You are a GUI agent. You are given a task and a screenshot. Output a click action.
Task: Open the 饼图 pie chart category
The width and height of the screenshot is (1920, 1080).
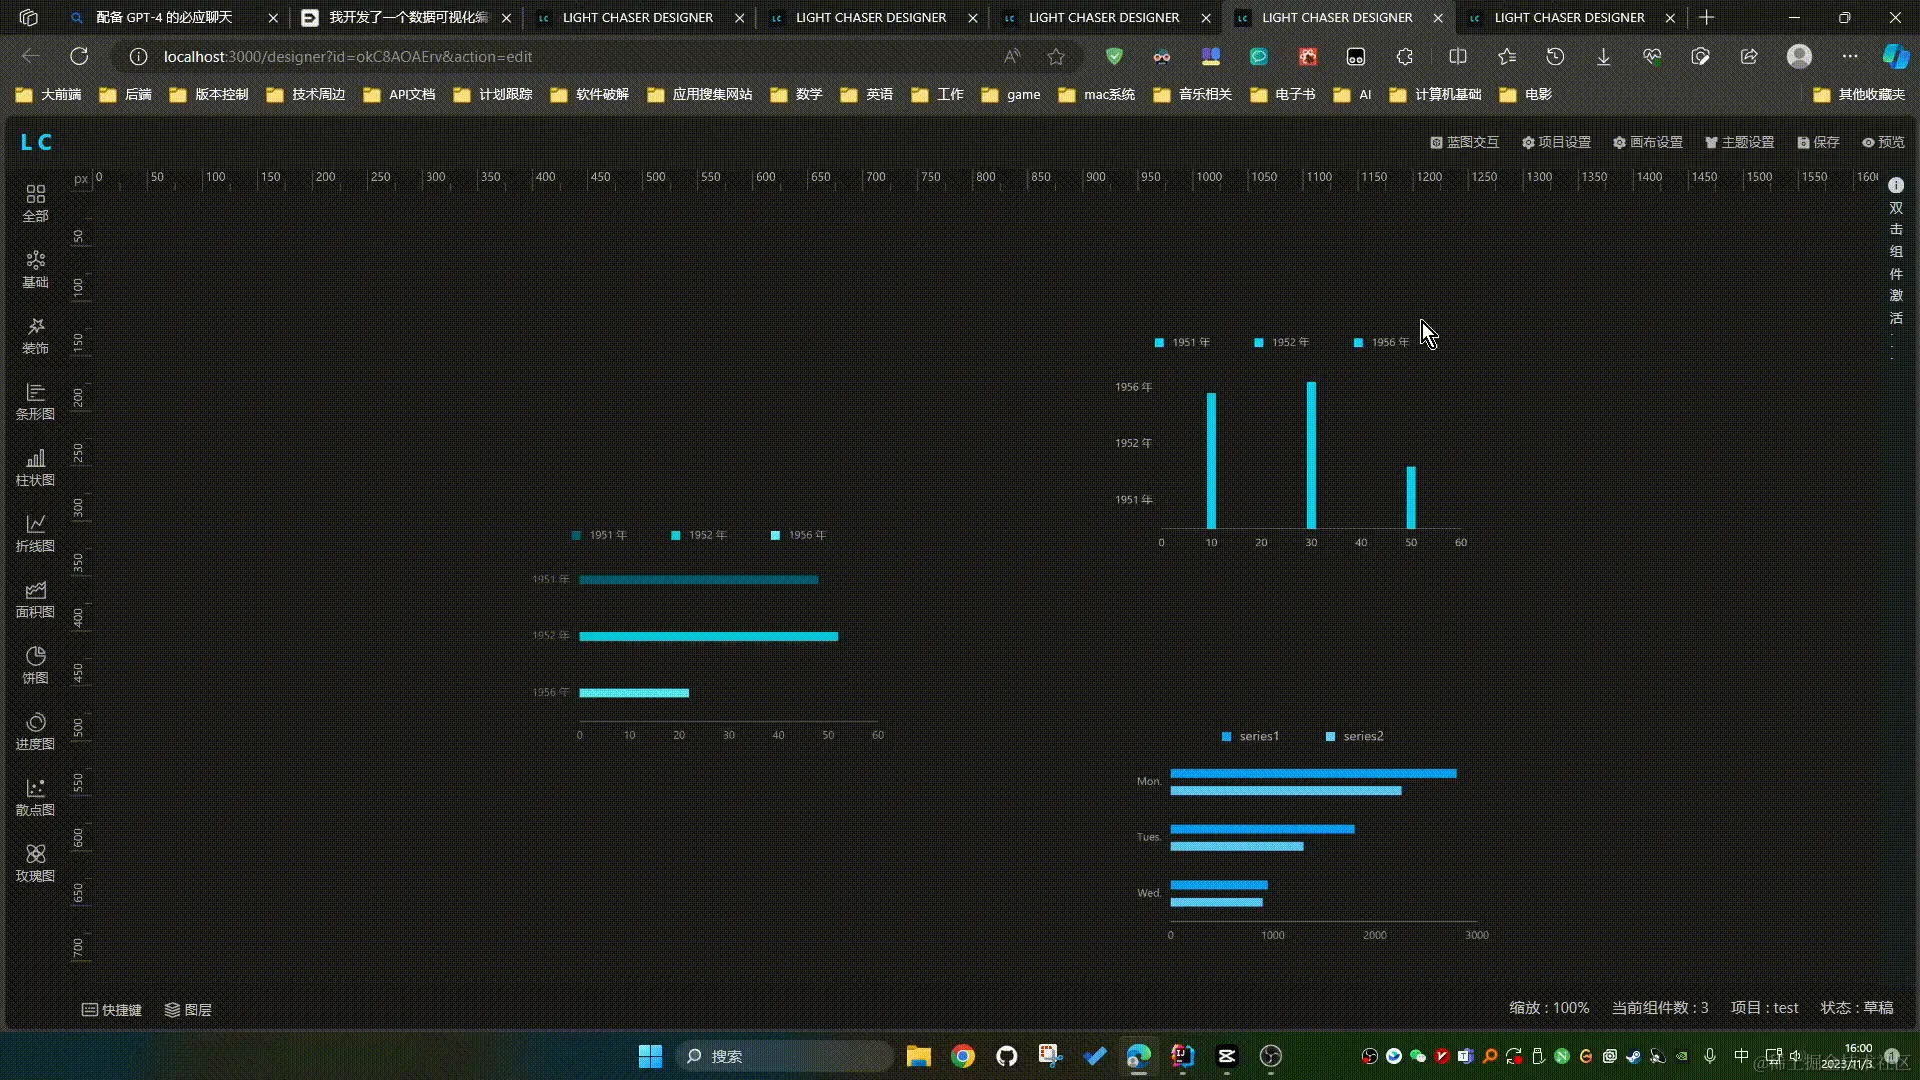[x=35, y=664]
